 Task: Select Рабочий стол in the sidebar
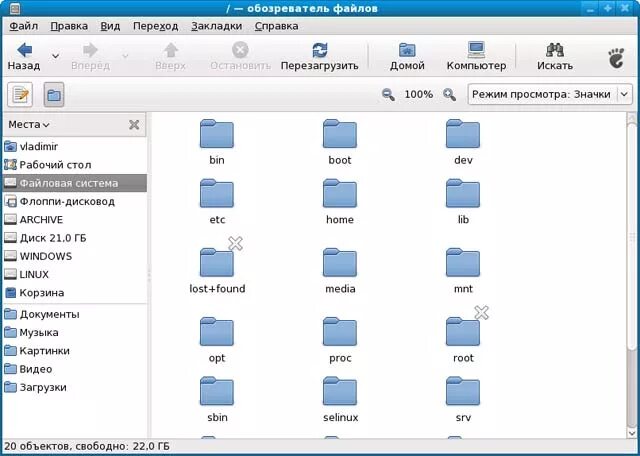pyautogui.click(x=74, y=165)
